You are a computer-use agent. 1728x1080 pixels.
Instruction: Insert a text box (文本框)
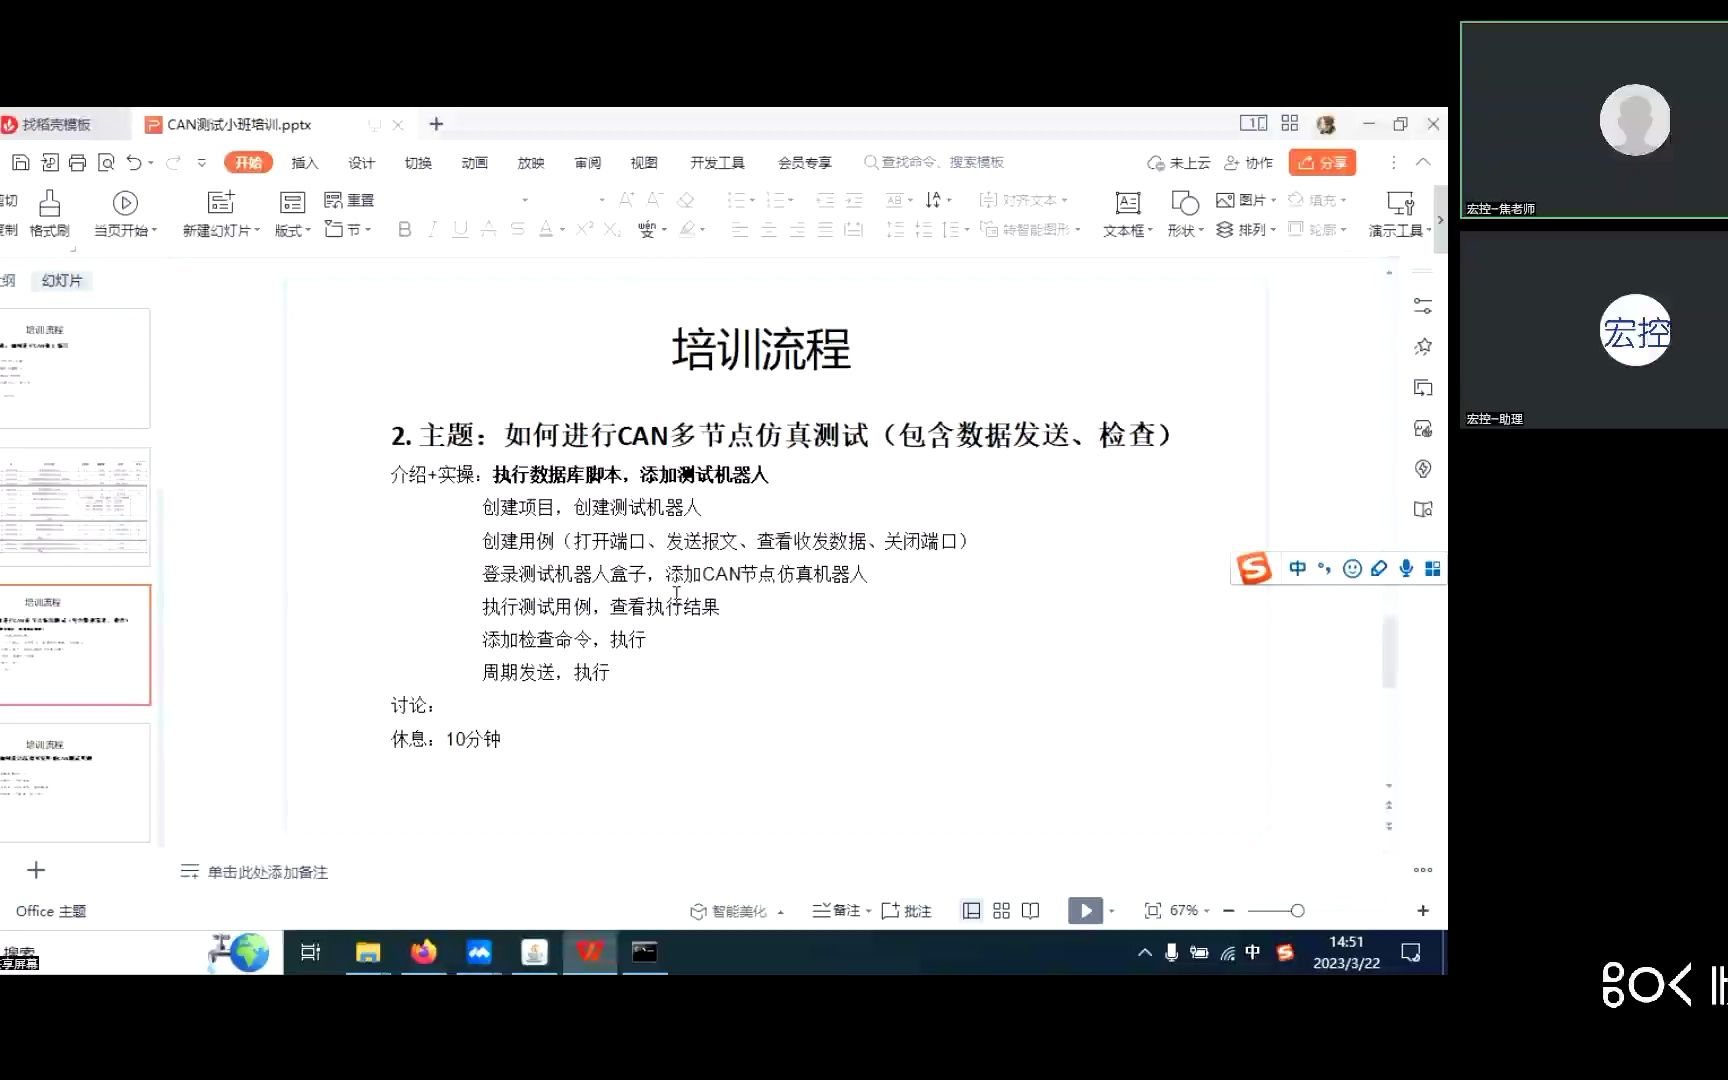pos(1126,213)
